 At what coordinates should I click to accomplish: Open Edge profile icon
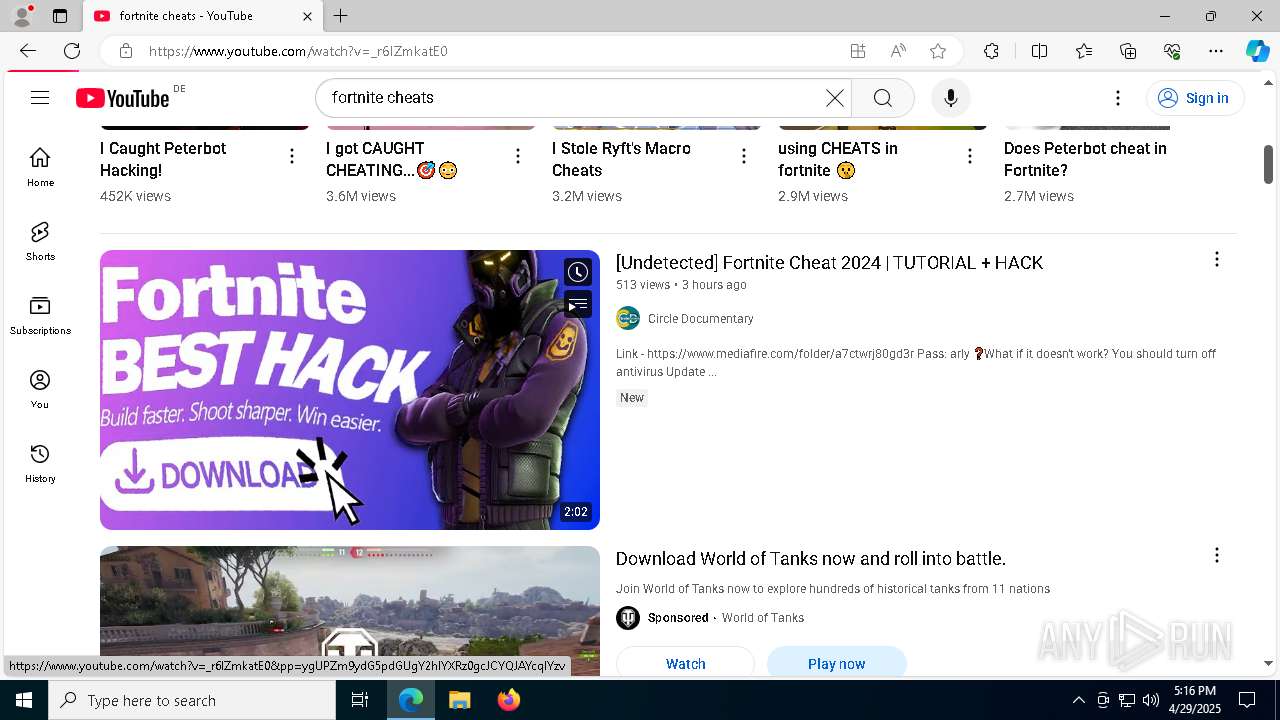(x=22, y=16)
